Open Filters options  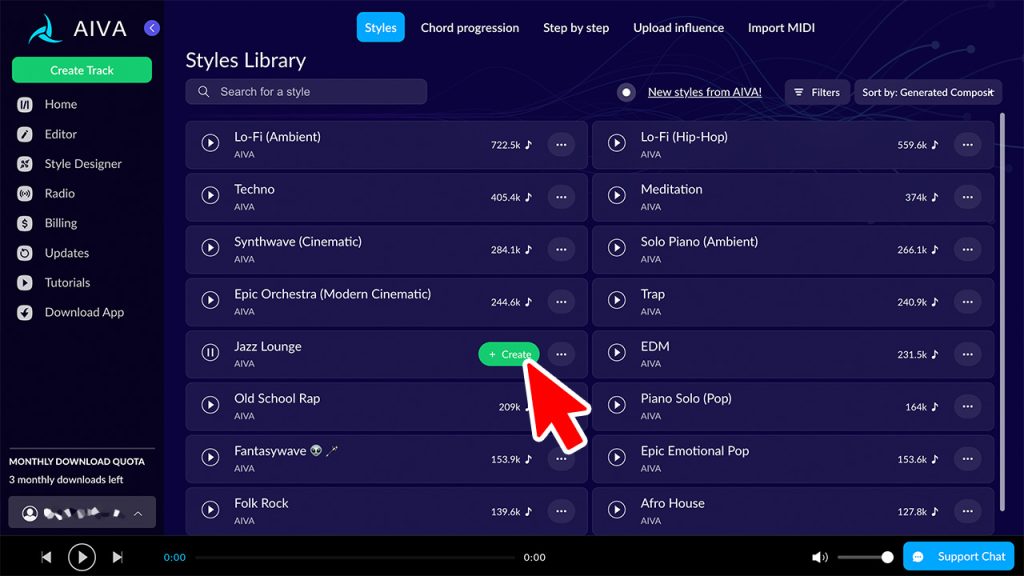point(817,93)
